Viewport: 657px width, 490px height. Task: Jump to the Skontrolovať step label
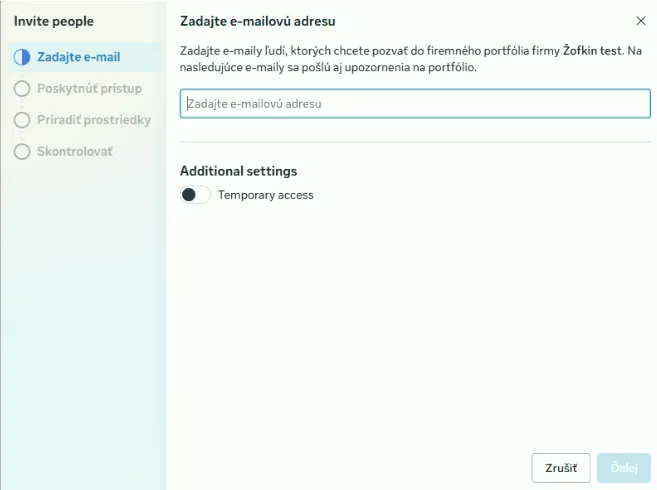75,152
